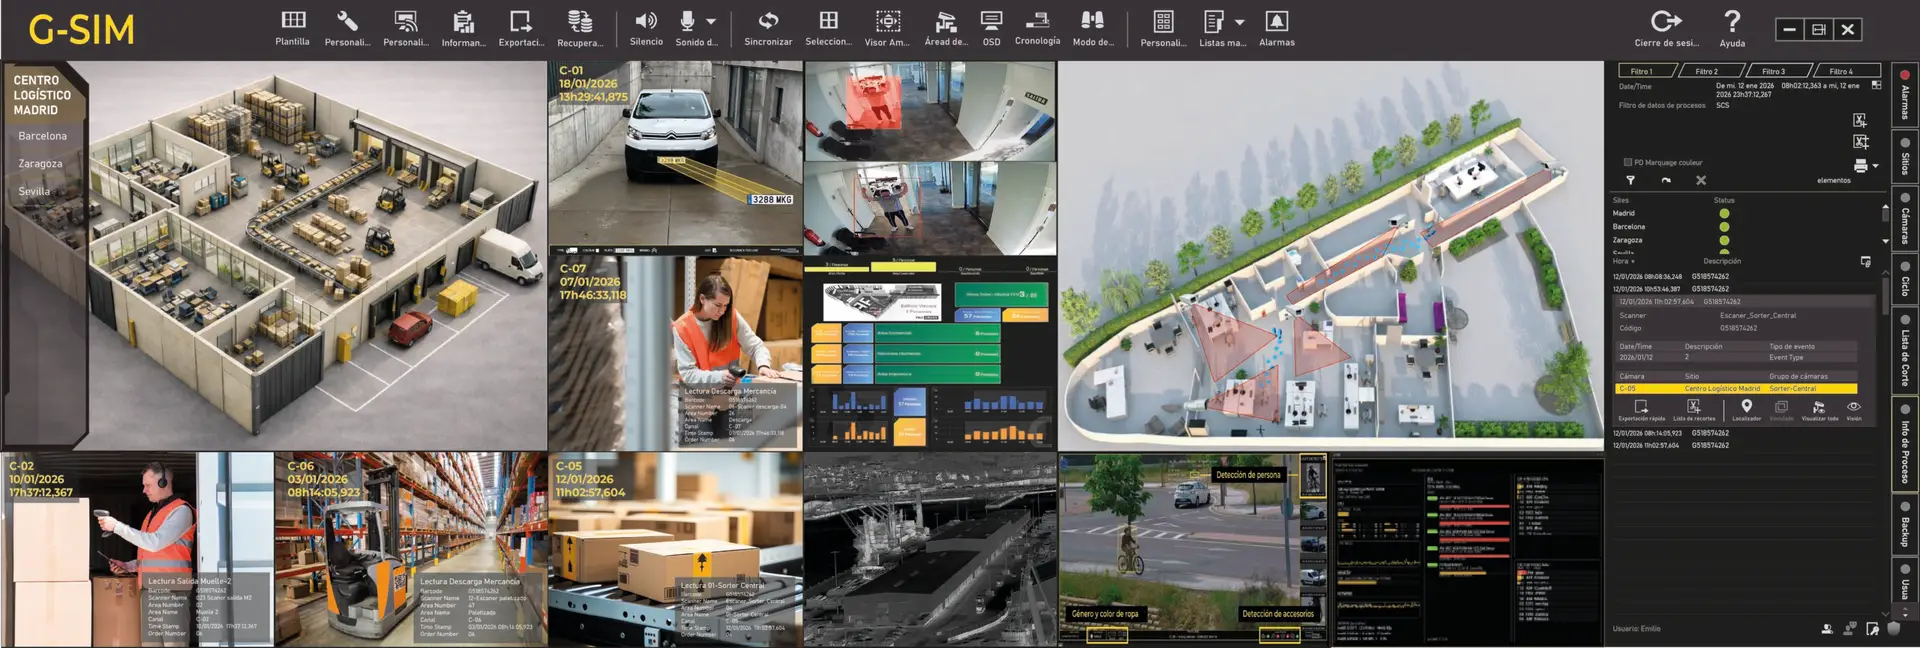Click the Localizador pin icon
This screenshot has width=1920, height=648.
(x=1746, y=407)
